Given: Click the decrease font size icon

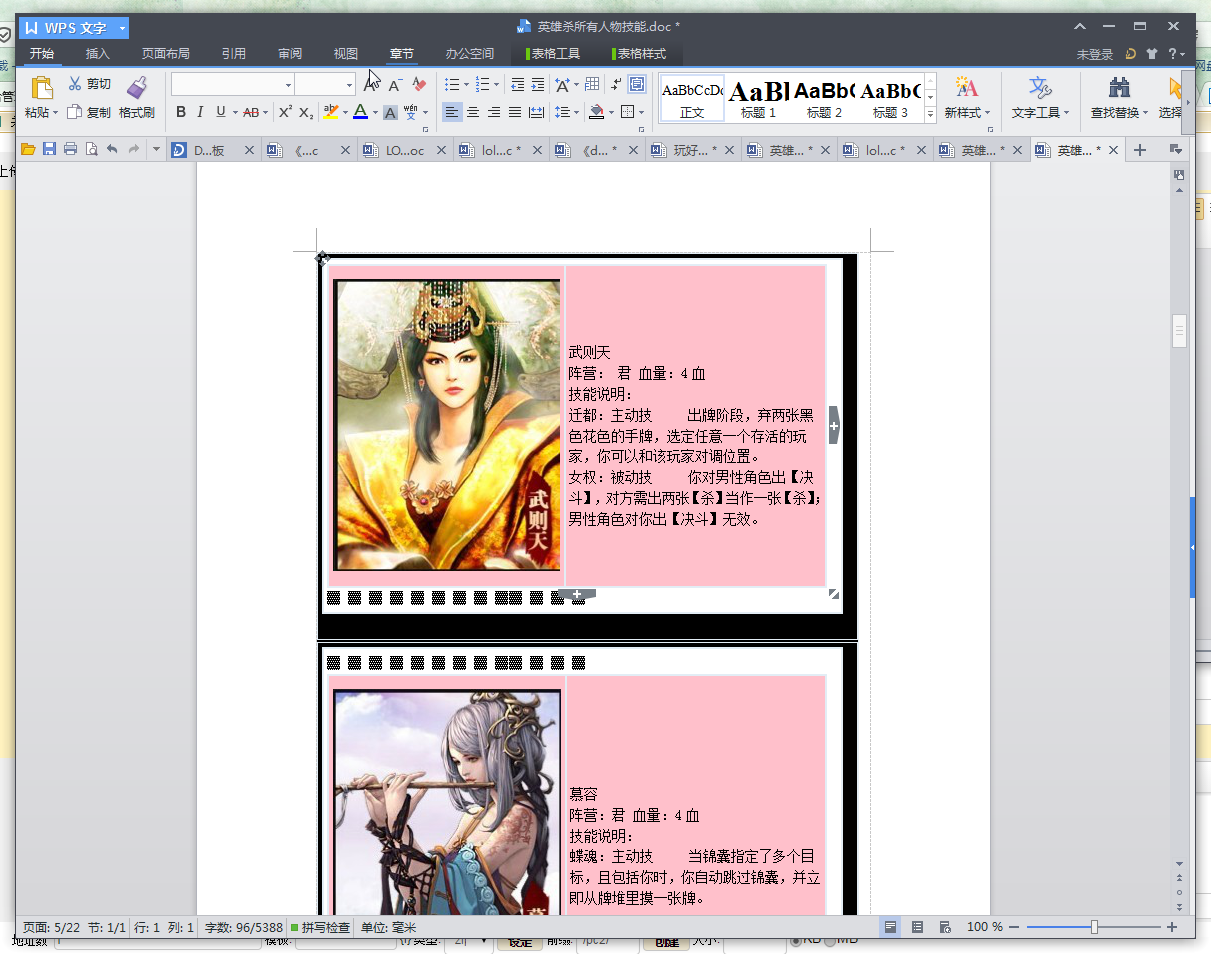Looking at the screenshot, I should tap(396, 85).
